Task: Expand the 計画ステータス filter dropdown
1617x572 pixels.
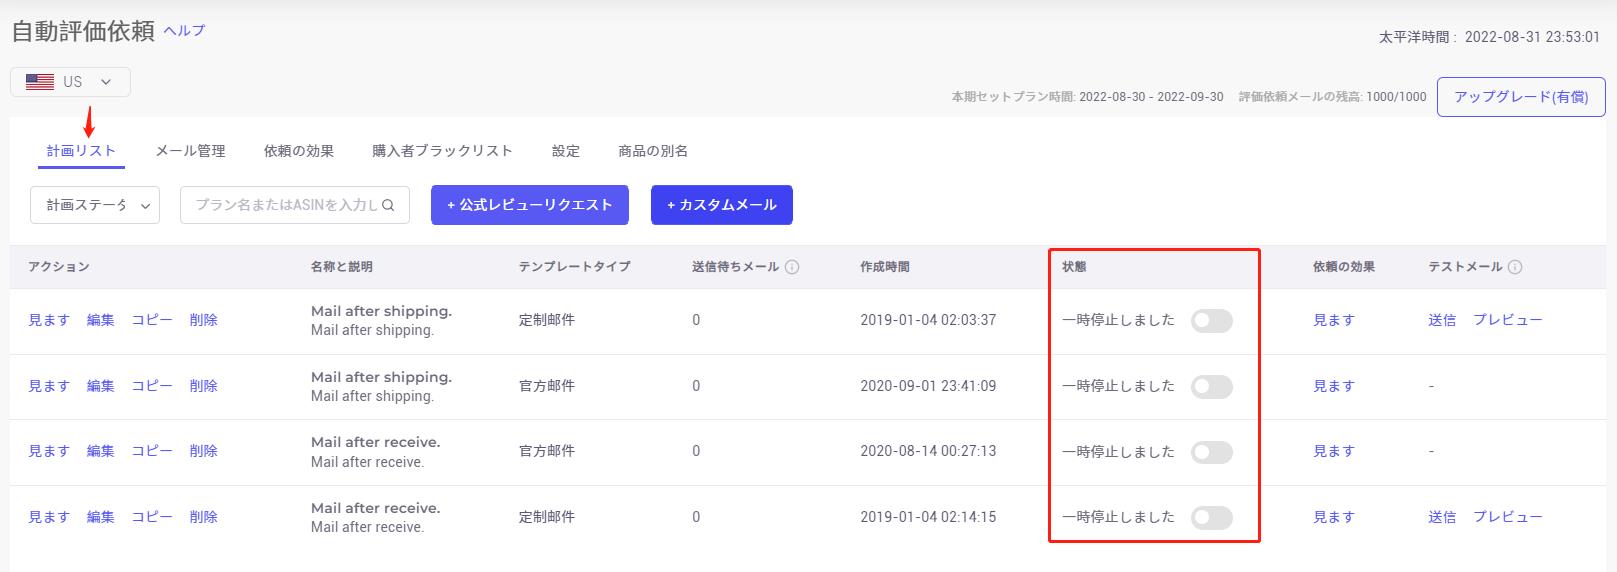Action: [x=95, y=205]
